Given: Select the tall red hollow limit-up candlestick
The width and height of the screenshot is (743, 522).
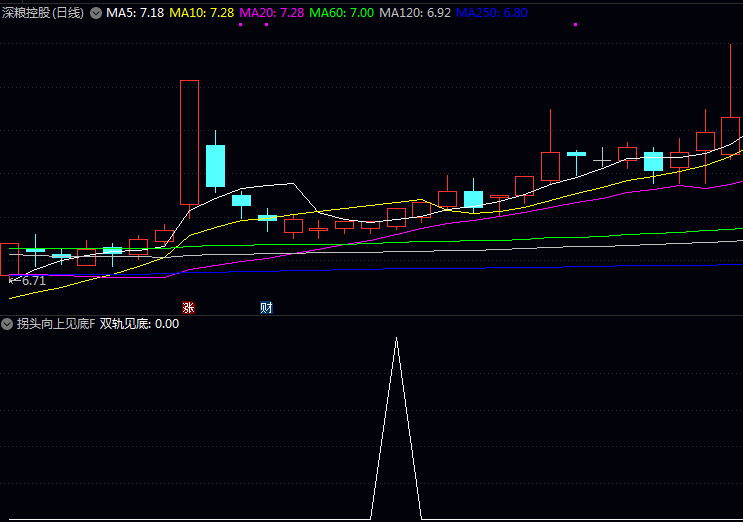Looking at the screenshot, I should 189,142.
